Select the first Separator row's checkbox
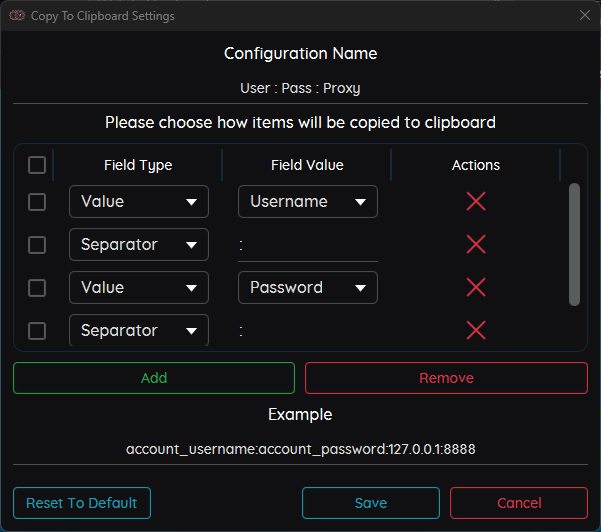The width and height of the screenshot is (601, 532). (x=37, y=245)
